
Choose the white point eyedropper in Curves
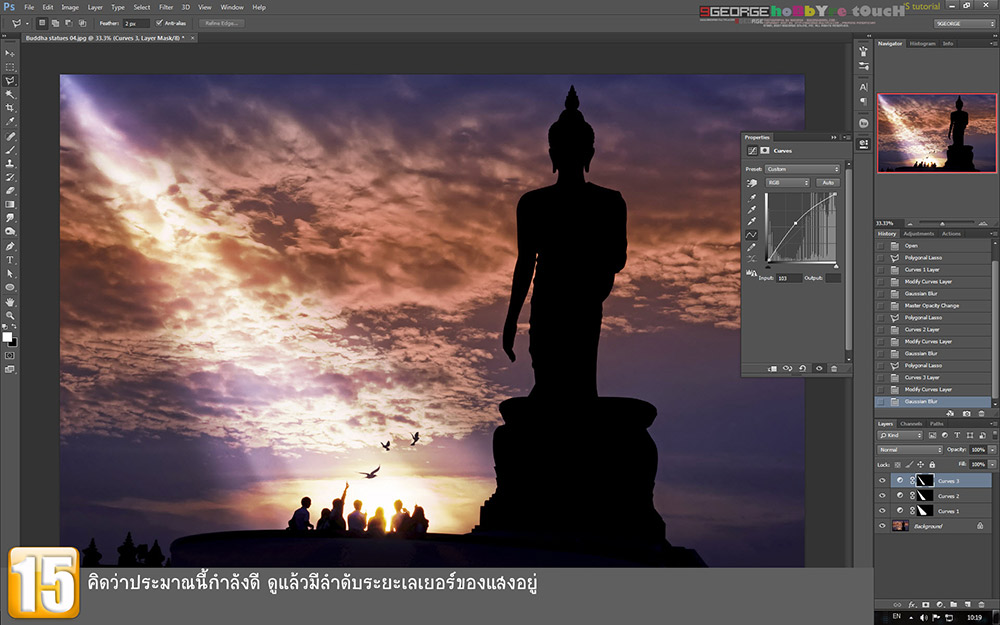752,222
